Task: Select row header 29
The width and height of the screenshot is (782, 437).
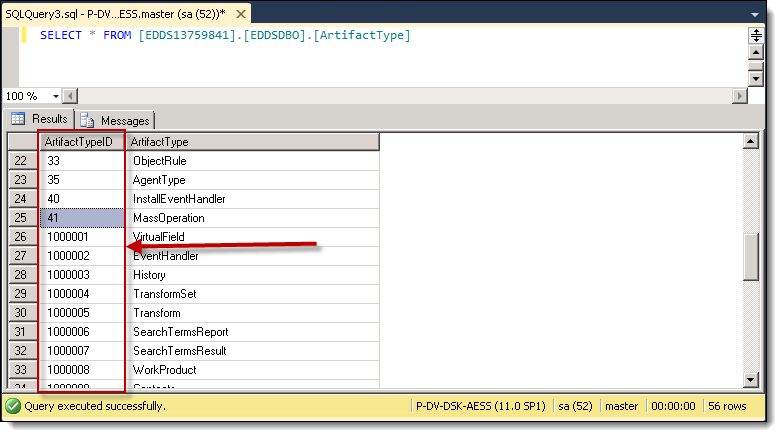Action: (x=23, y=293)
